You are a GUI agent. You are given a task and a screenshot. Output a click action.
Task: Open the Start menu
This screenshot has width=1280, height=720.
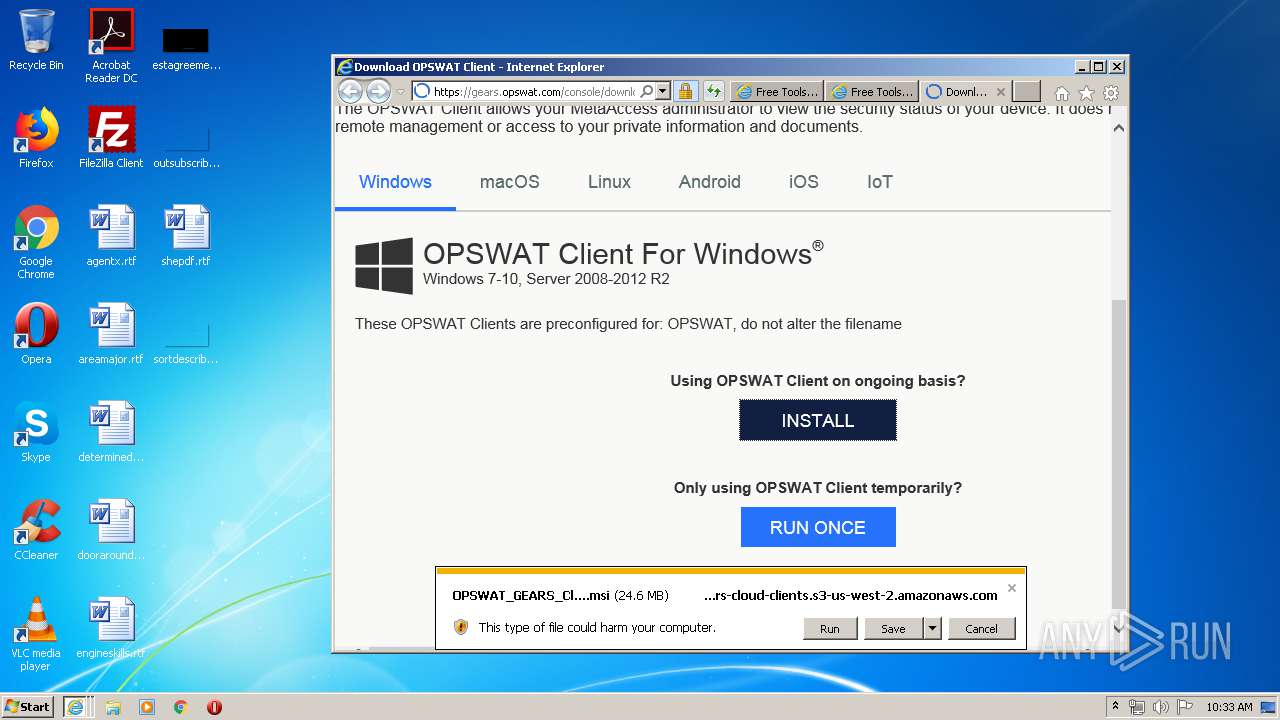(28, 706)
